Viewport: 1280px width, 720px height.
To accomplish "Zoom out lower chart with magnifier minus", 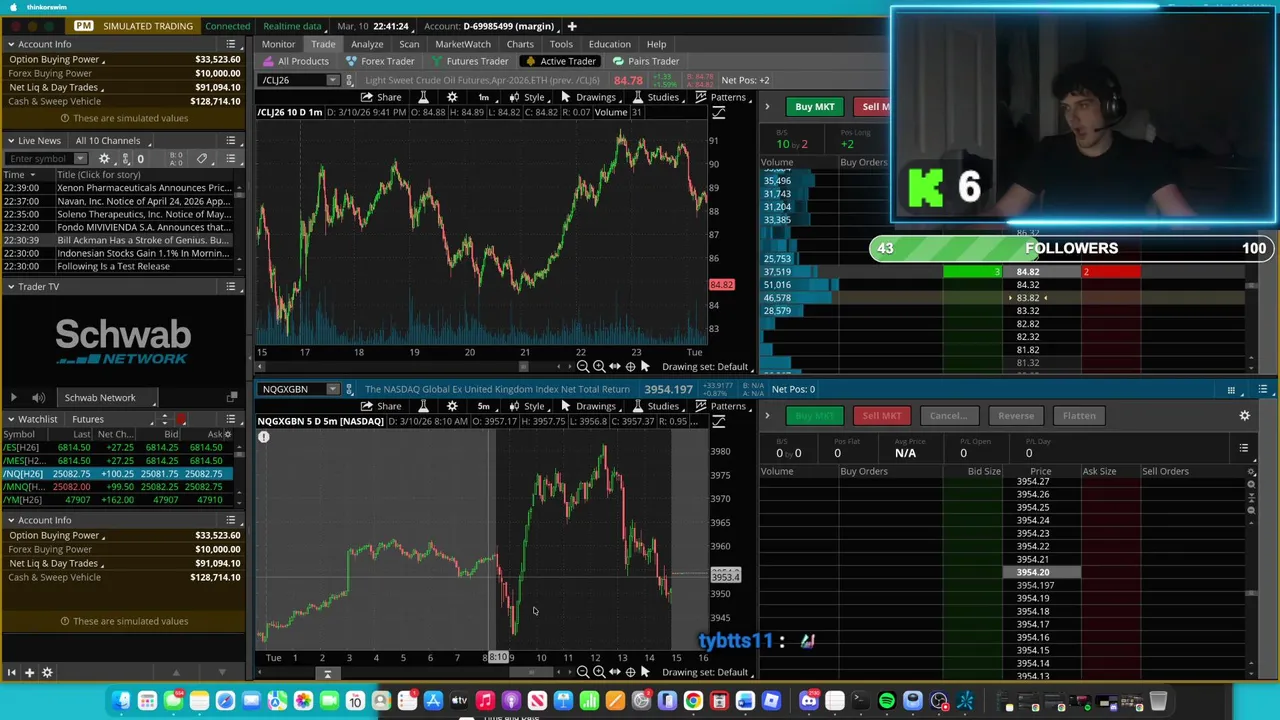I will click(583, 672).
